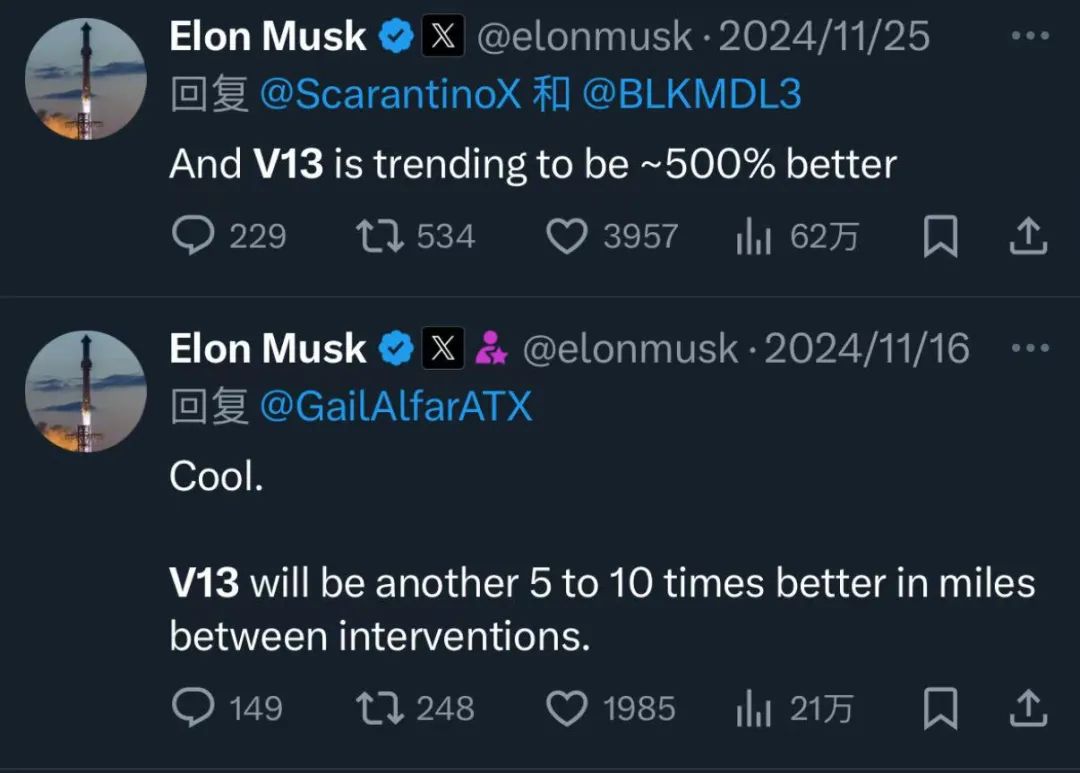Open more options for 2024/11/16 tweet
1080x773 pixels.
tap(1030, 348)
